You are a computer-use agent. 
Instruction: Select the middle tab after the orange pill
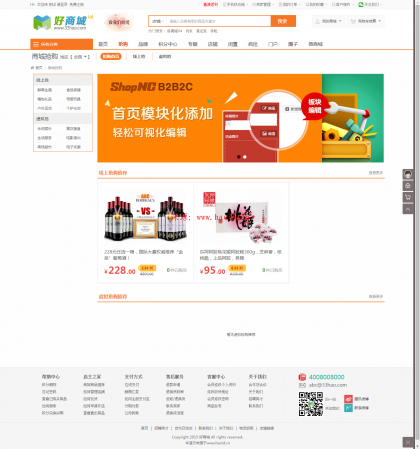point(139,57)
